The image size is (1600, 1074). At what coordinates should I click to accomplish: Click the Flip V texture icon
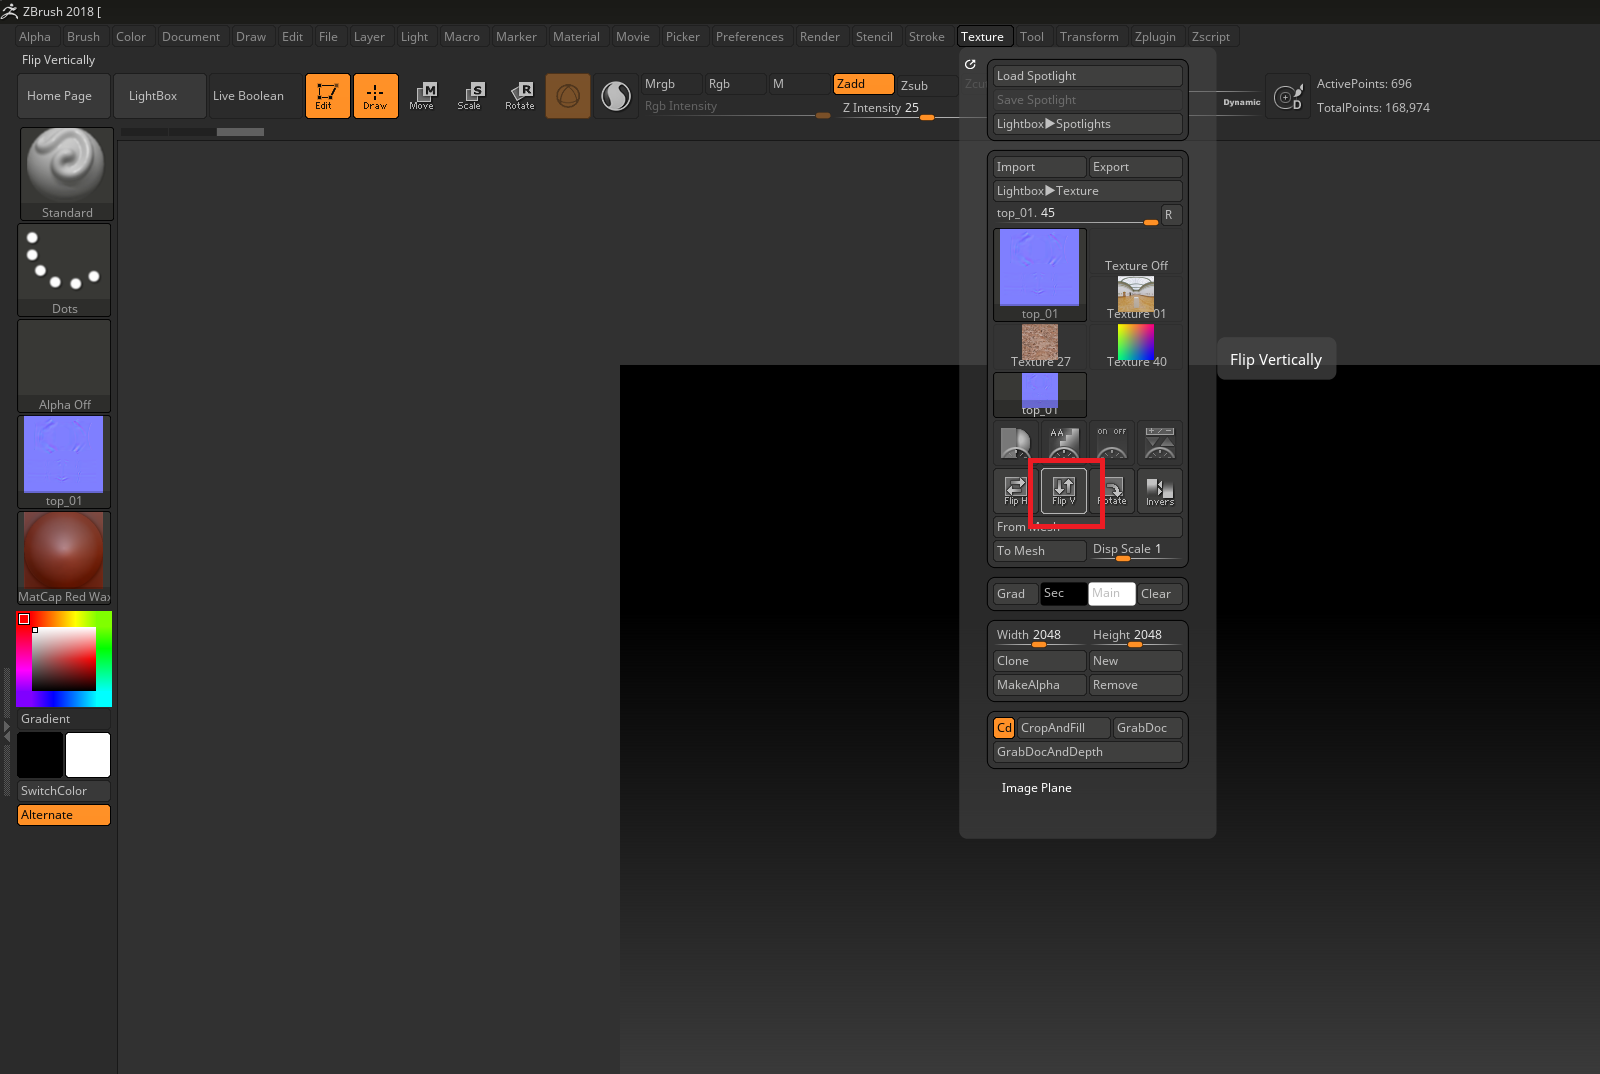point(1063,491)
